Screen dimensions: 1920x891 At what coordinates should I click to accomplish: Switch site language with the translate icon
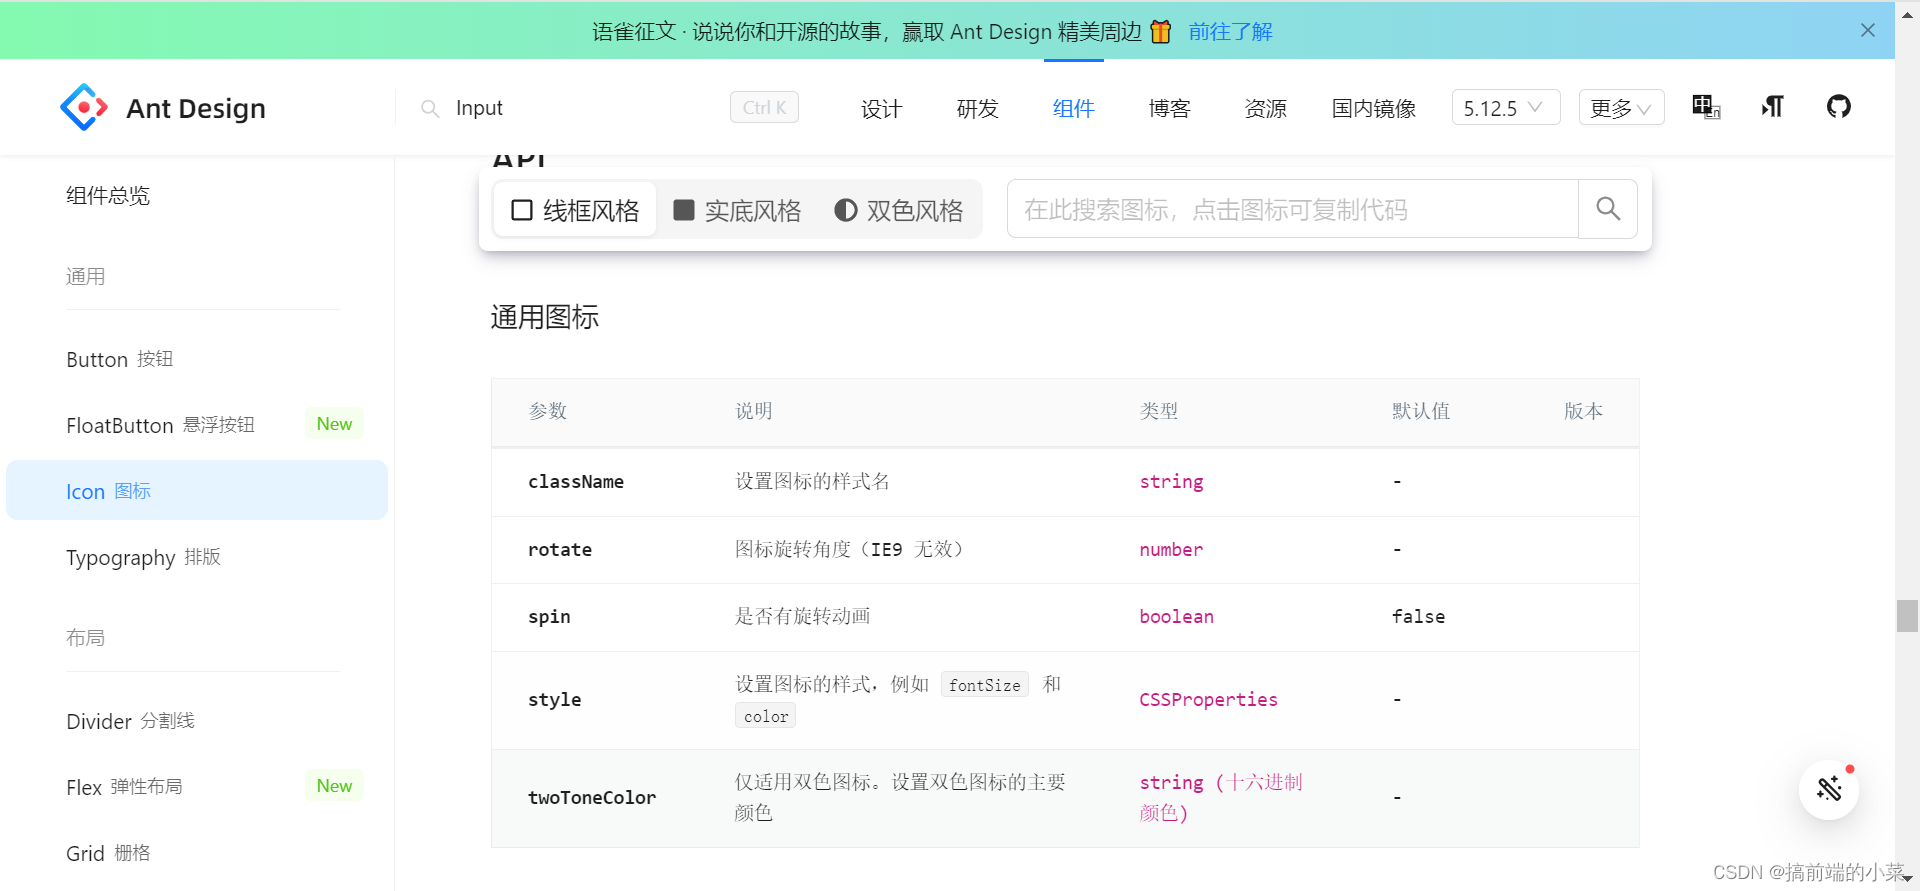point(1706,107)
